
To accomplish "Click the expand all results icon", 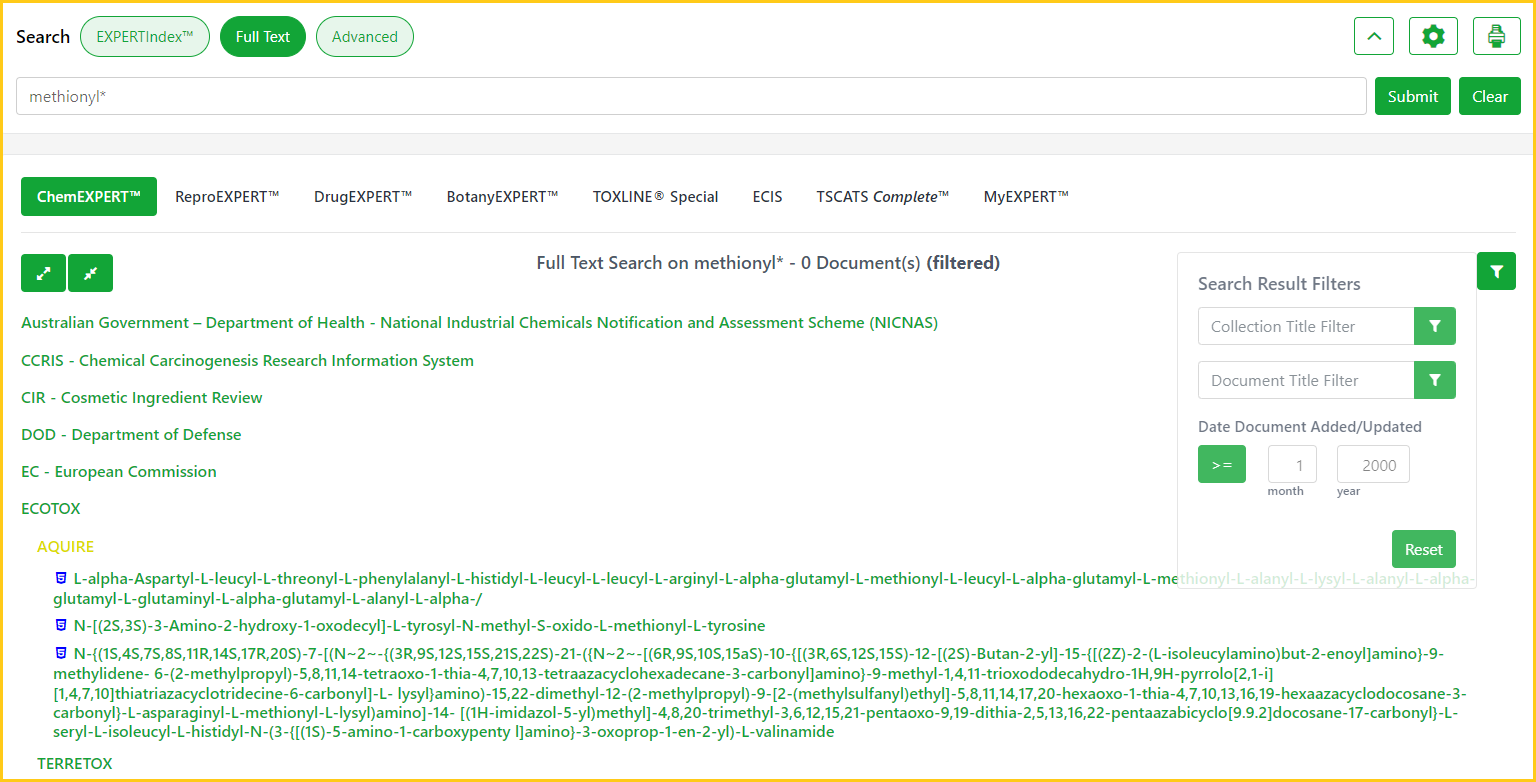I will pos(43,273).
